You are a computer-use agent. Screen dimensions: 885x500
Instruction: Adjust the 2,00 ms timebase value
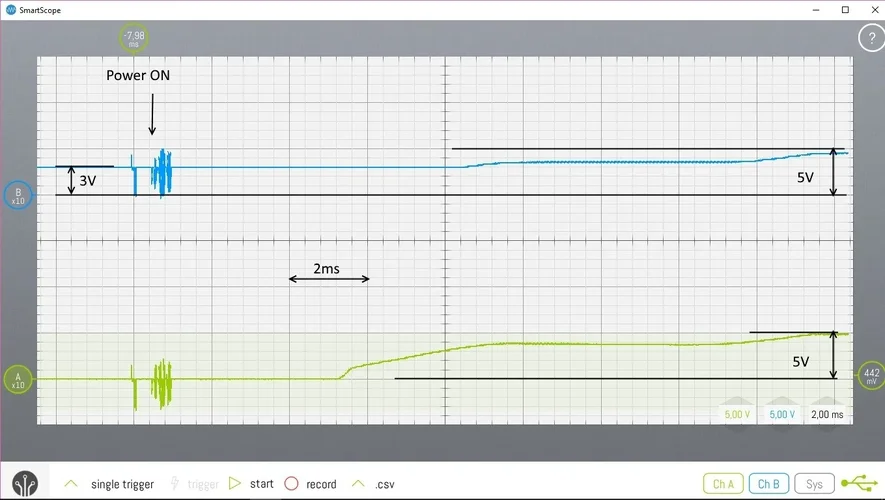pyautogui.click(x=827, y=414)
